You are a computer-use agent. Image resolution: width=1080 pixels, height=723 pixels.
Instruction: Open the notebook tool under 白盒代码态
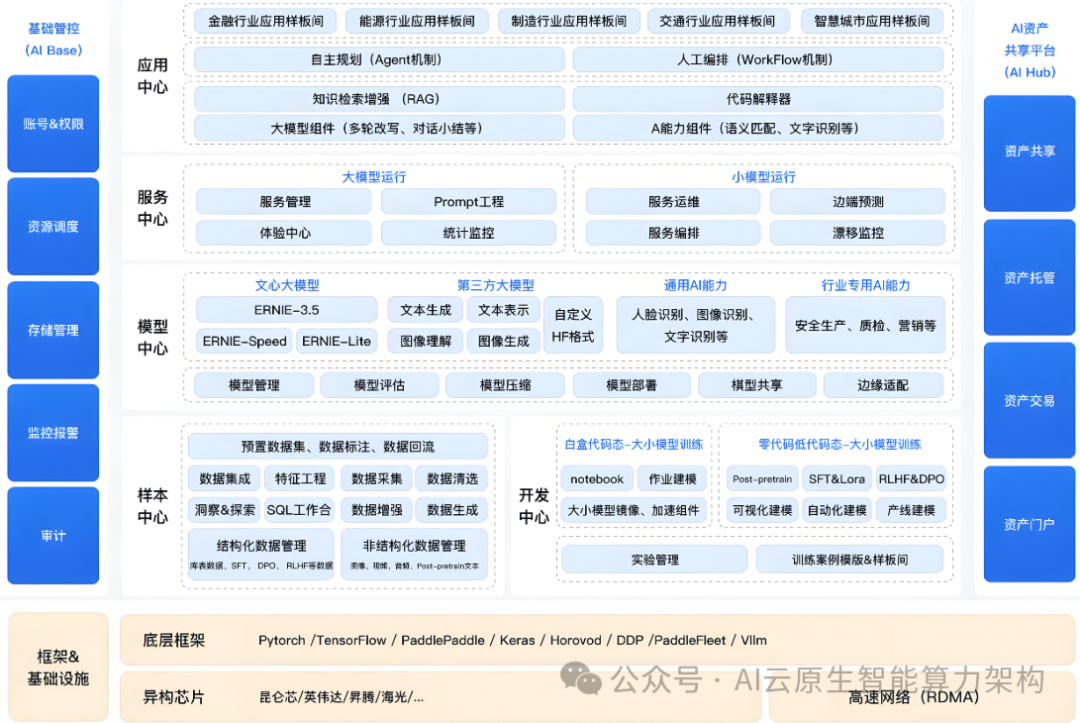pyautogui.click(x=596, y=479)
